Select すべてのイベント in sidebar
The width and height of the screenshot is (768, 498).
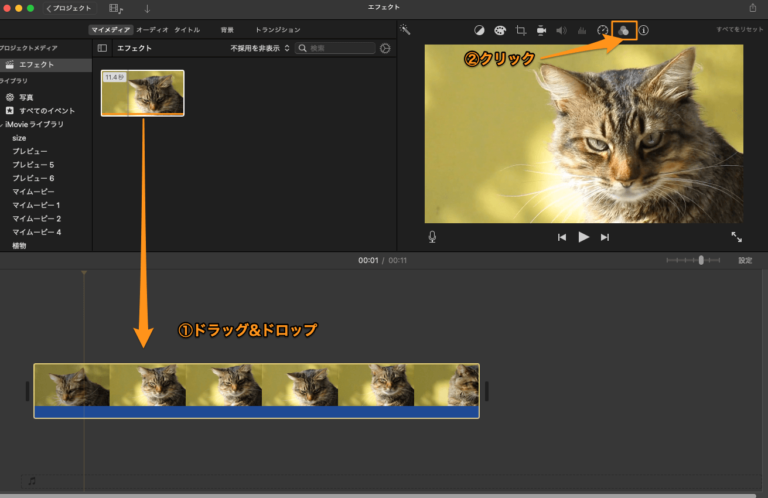[x=47, y=111]
